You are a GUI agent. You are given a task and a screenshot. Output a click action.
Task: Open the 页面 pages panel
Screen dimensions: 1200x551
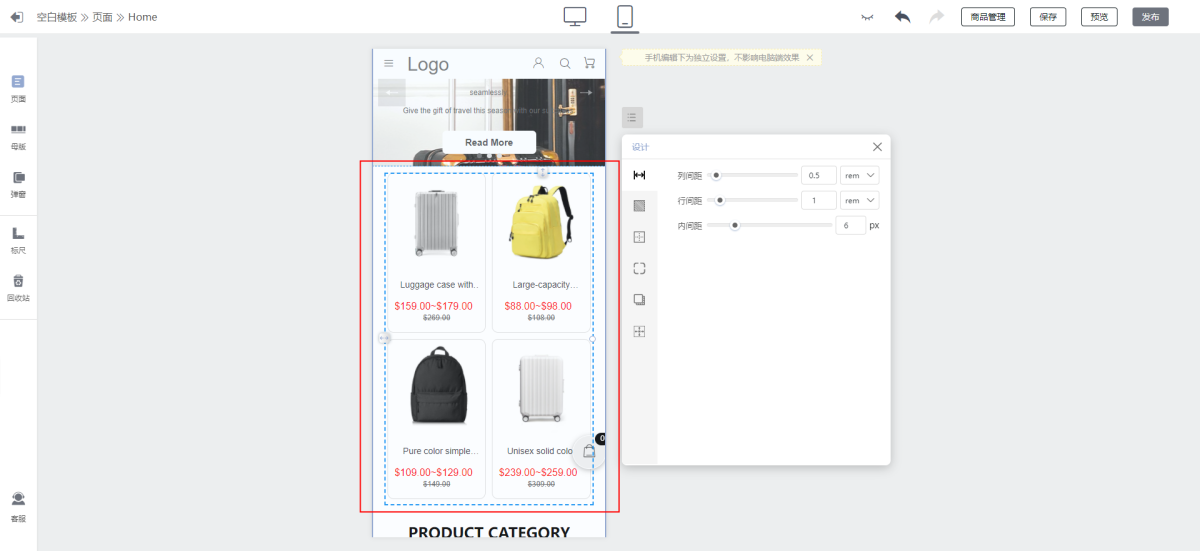[18, 88]
